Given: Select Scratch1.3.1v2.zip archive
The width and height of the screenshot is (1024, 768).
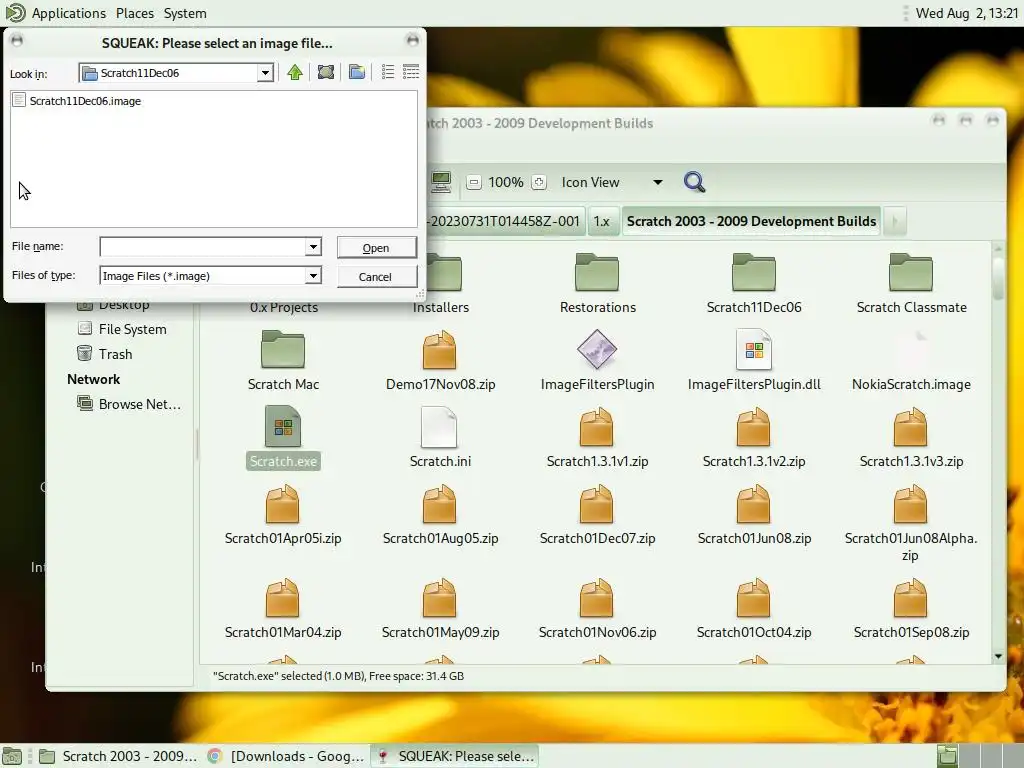Looking at the screenshot, I should tap(754, 438).
